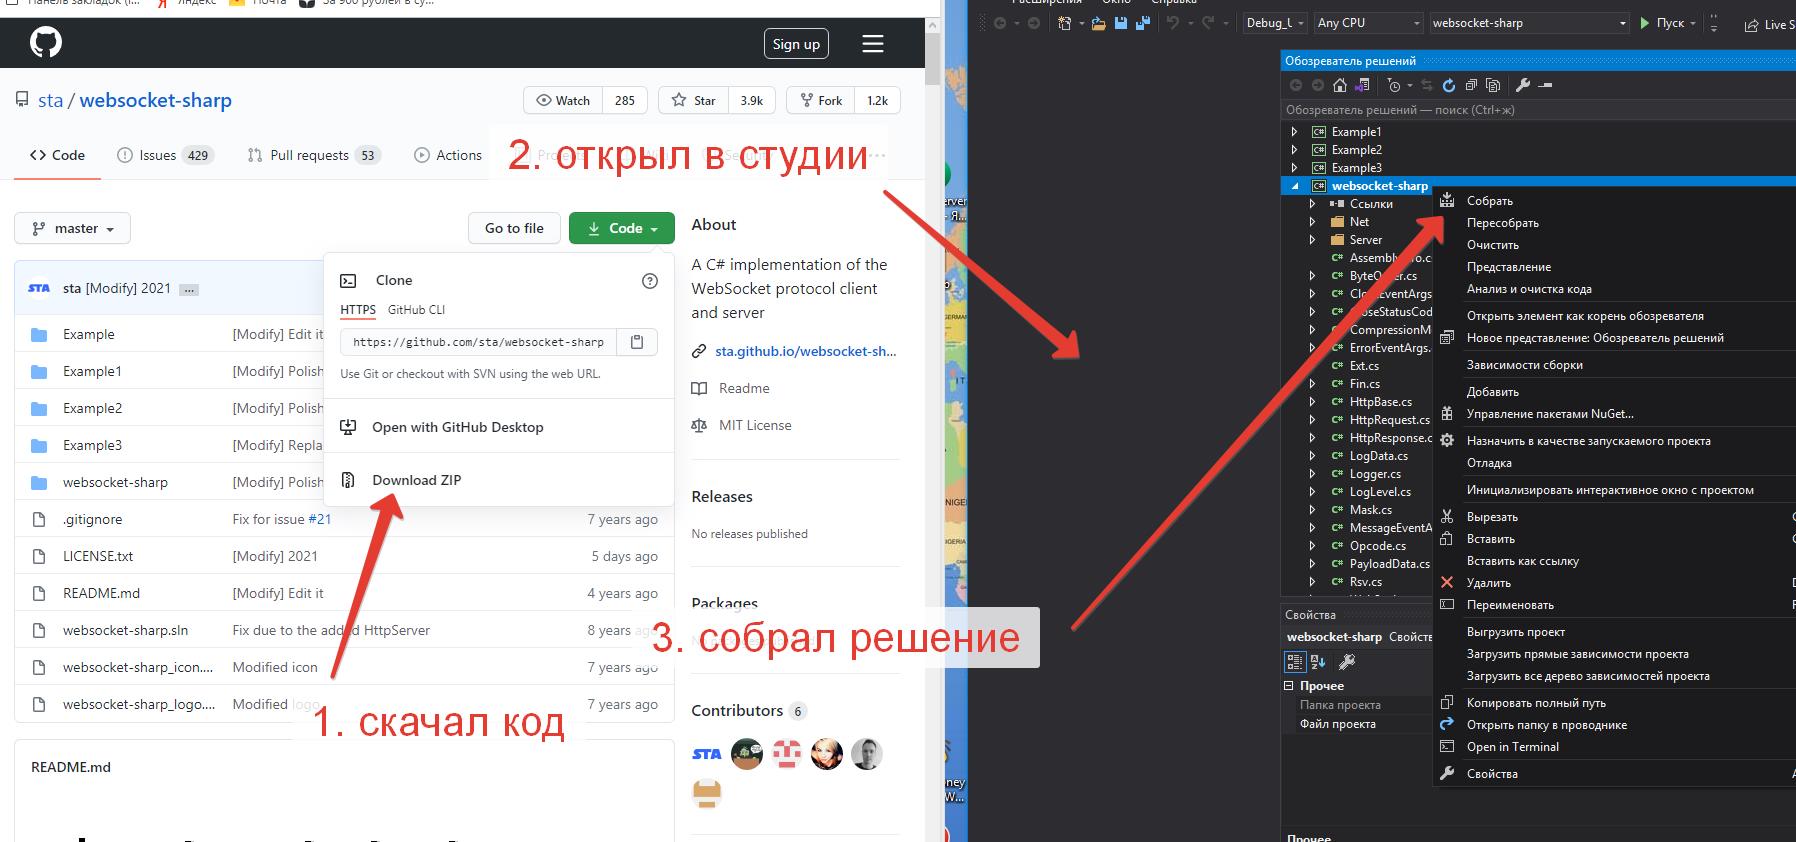Select the clone URL text field

pos(479,342)
